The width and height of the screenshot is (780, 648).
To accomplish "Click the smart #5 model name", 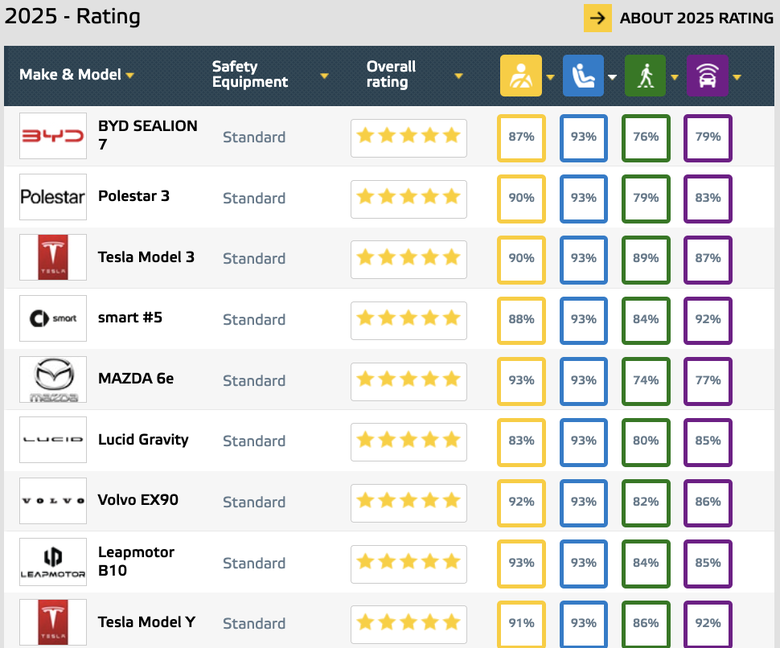I will coord(130,318).
